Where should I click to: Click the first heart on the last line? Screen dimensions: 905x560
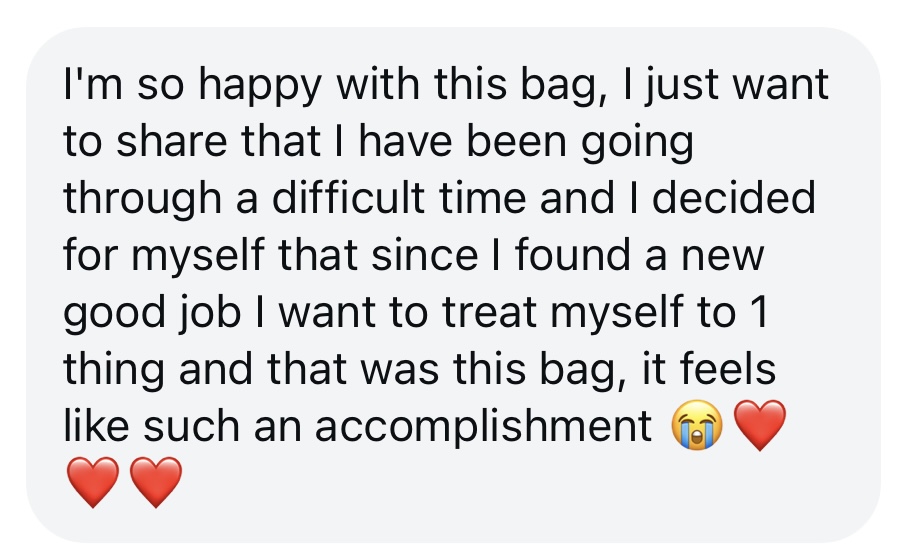[93, 483]
